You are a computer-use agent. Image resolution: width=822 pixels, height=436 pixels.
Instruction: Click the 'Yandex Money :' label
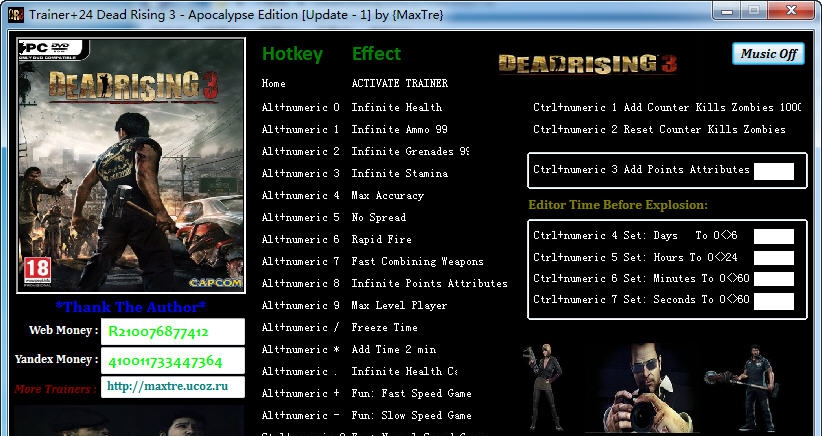(57, 359)
